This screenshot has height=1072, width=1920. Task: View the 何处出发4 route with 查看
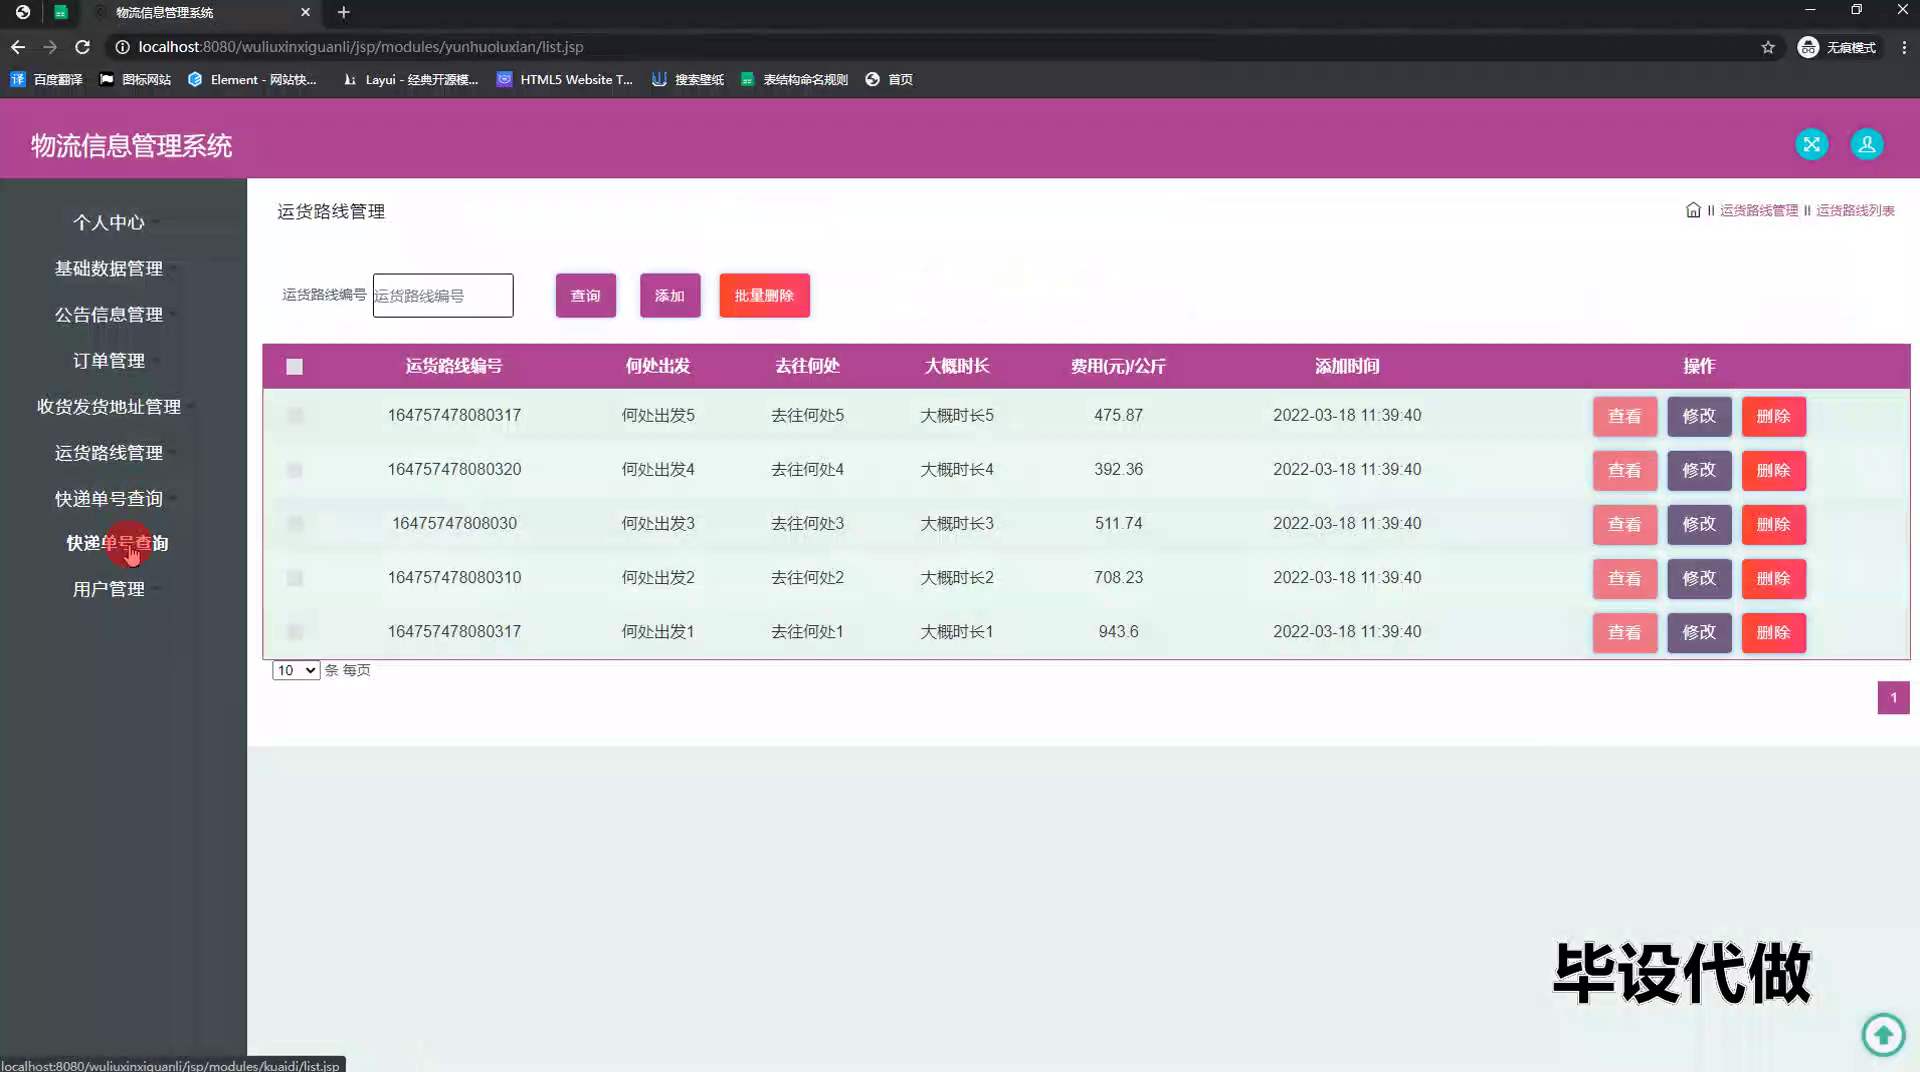tap(1624, 470)
